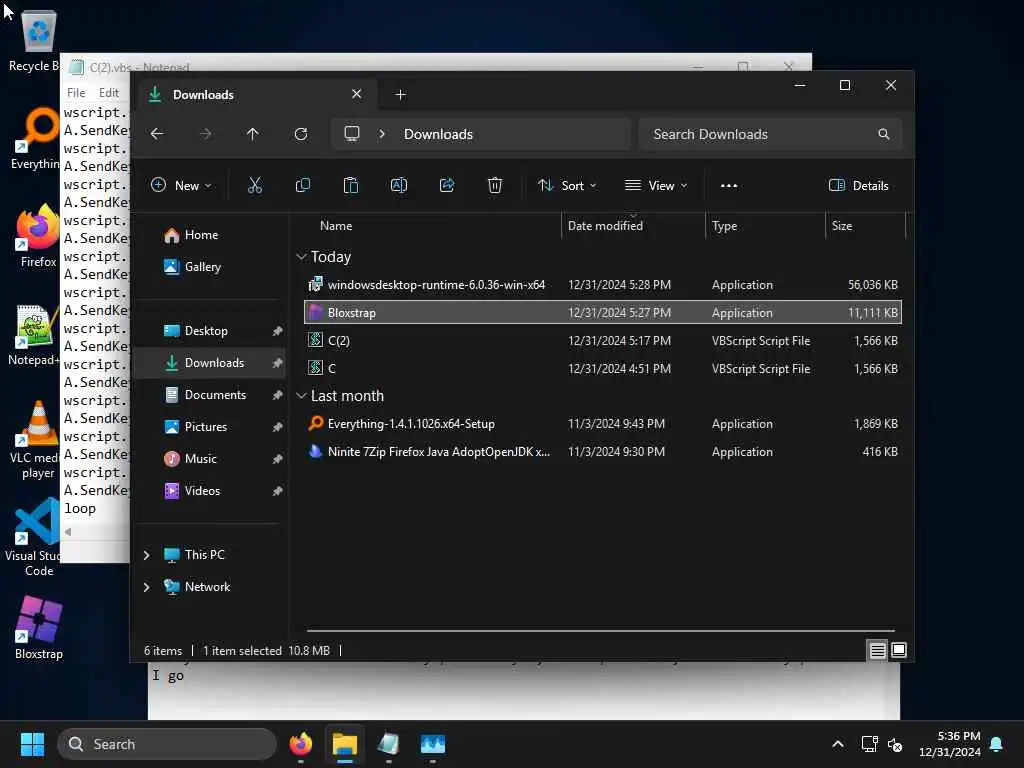
Task: Click the PC icon in address bar
Action: 352,134
